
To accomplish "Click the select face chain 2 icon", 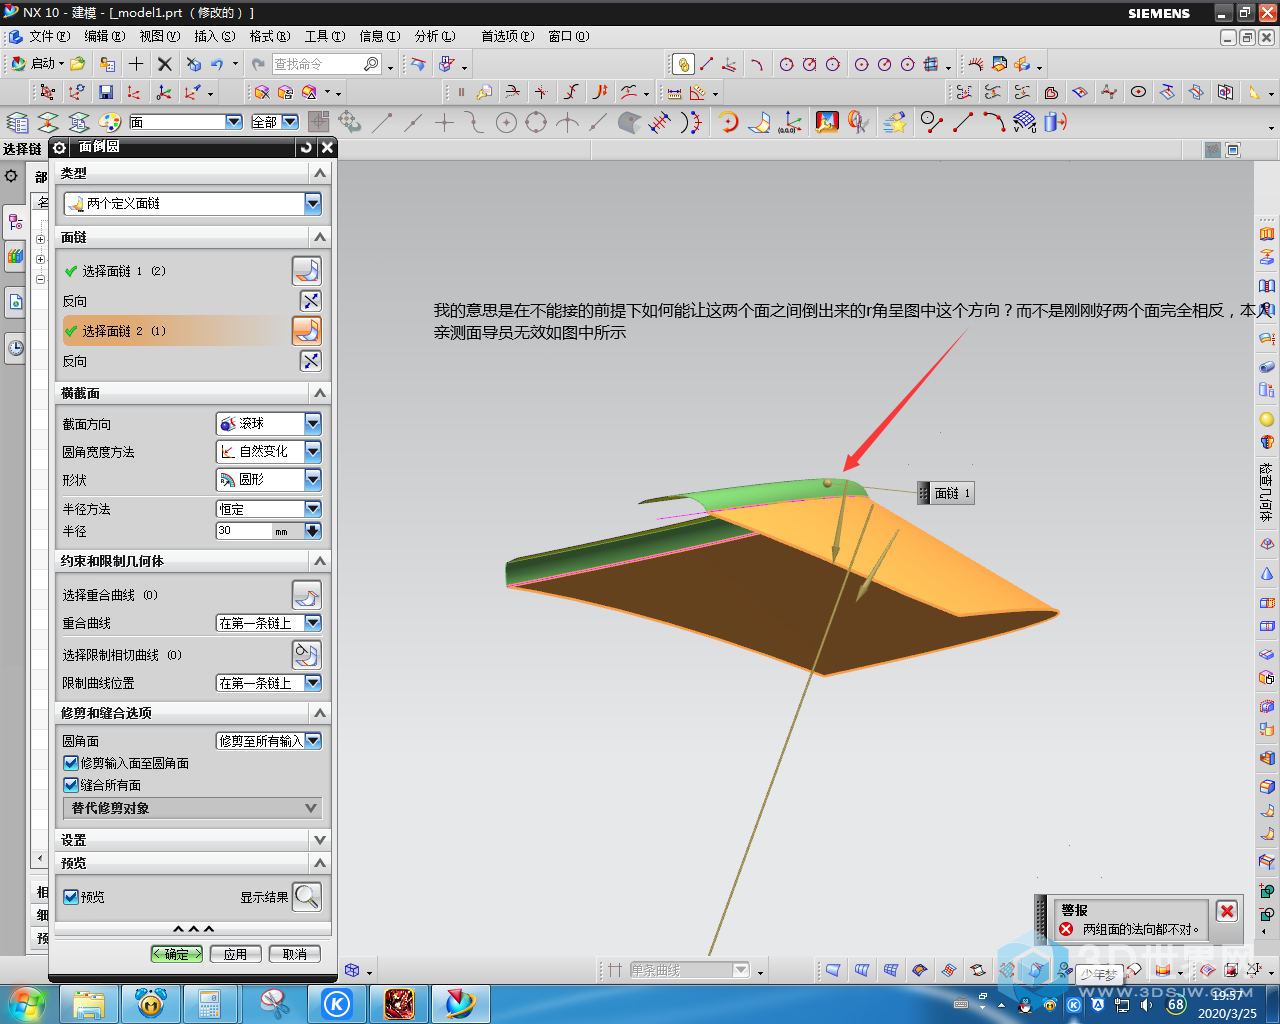I will (307, 330).
